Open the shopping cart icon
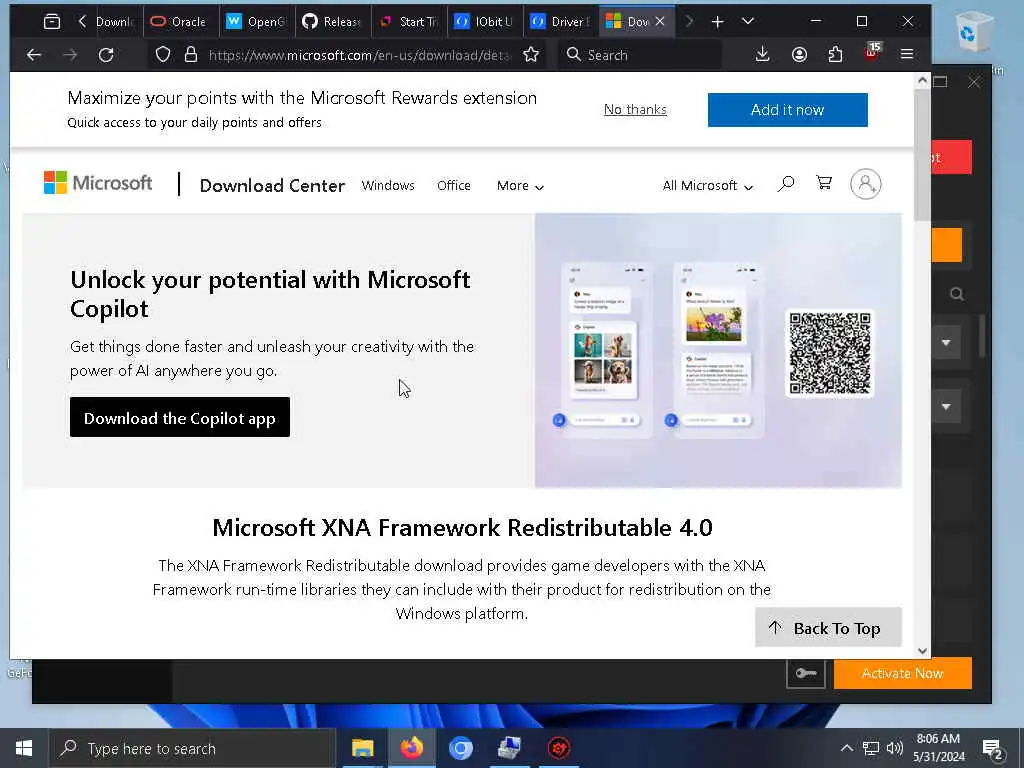The image size is (1024, 768). (824, 183)
